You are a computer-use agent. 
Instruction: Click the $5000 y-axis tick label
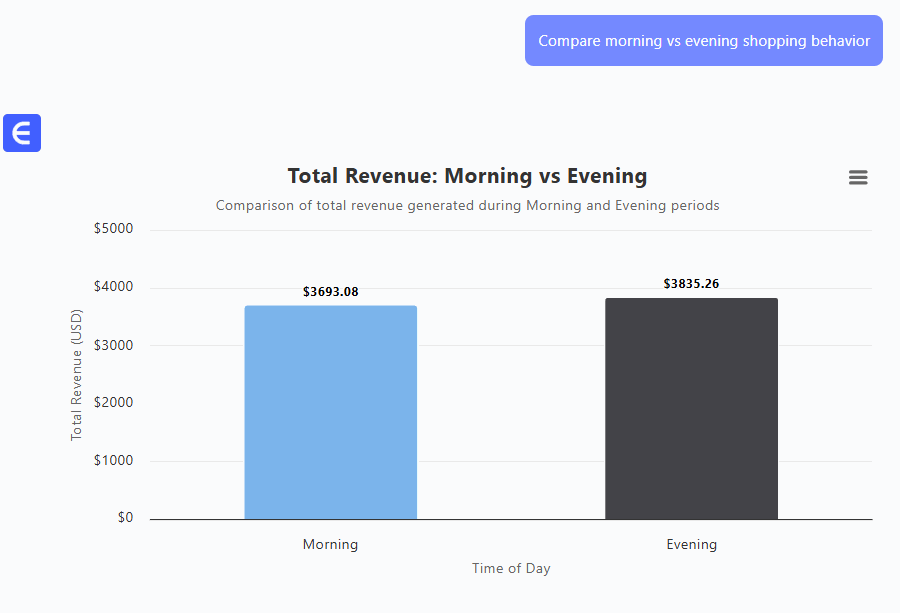113,229
